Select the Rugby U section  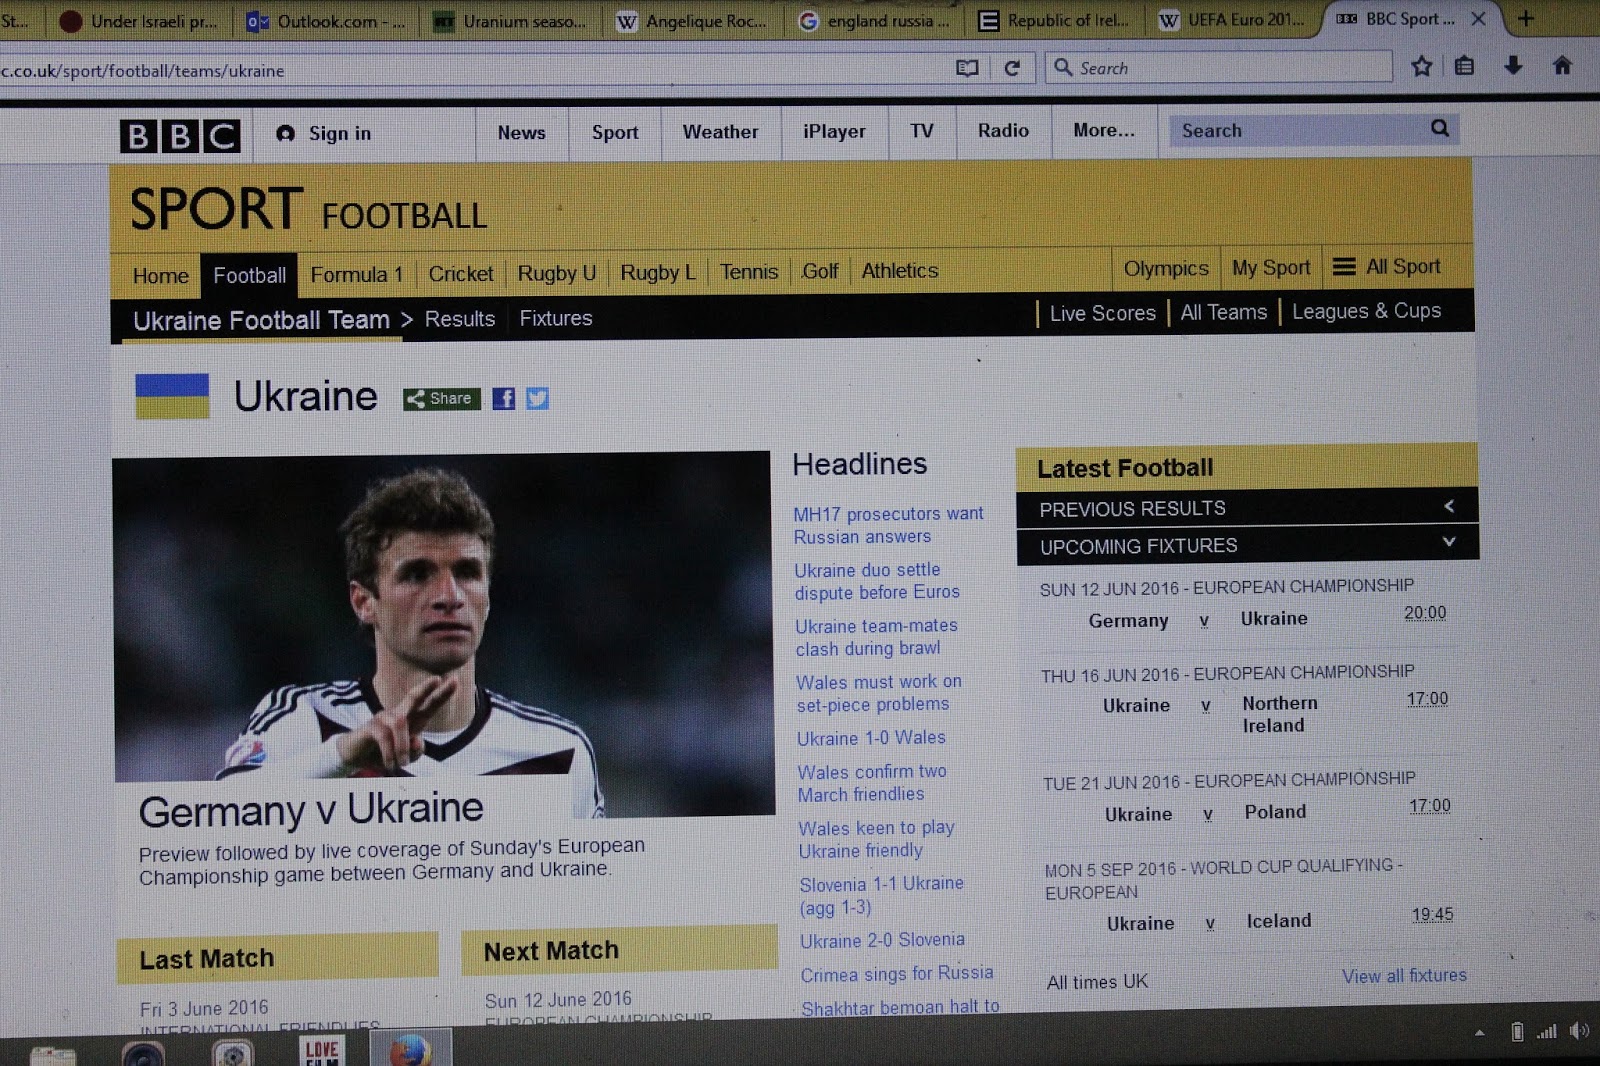(557, 273)
